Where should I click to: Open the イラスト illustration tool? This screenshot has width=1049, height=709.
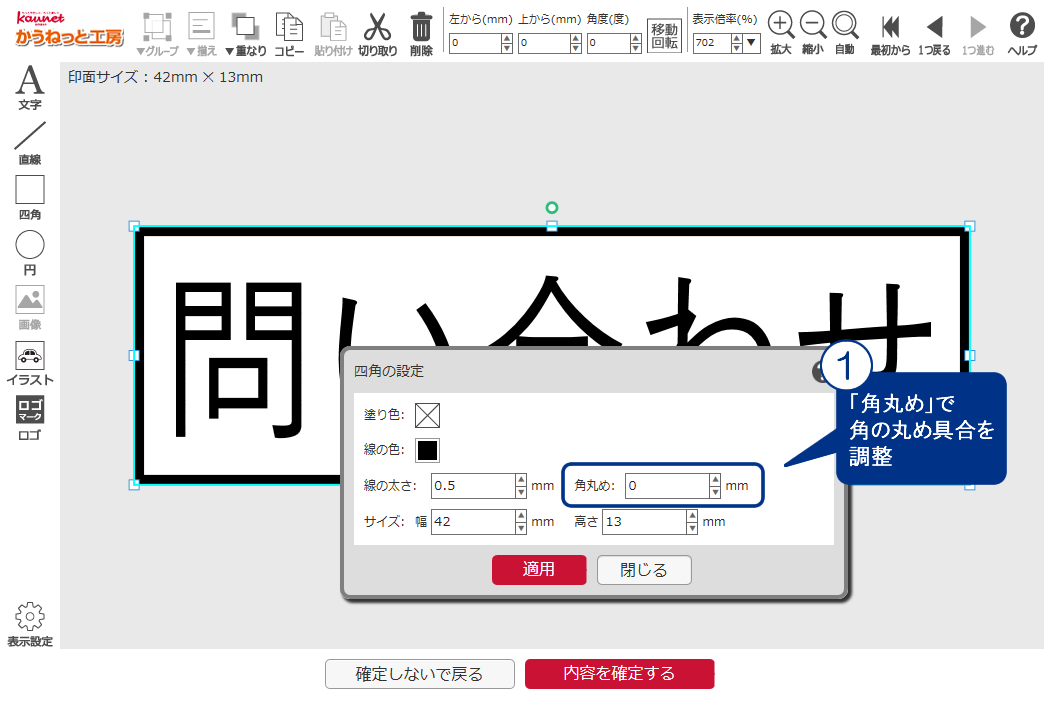[30, 362]
